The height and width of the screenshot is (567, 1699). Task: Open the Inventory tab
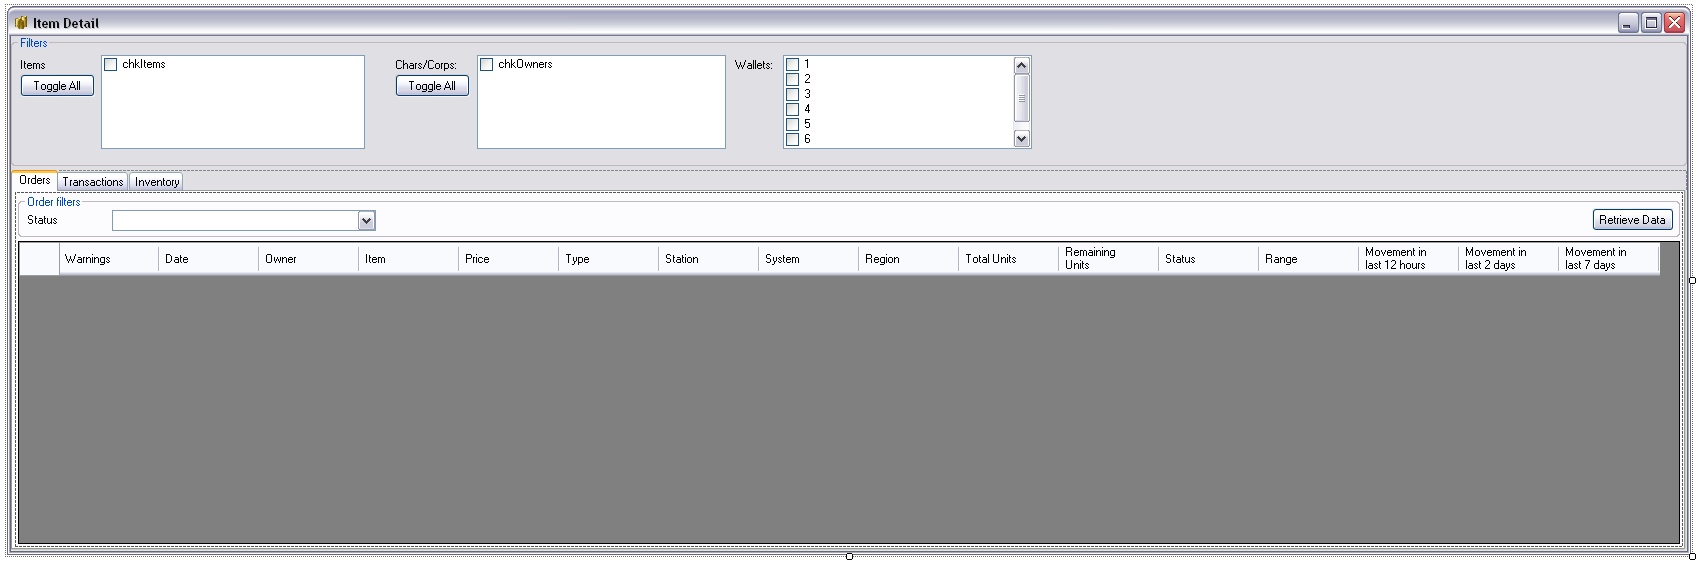point(157,182)
